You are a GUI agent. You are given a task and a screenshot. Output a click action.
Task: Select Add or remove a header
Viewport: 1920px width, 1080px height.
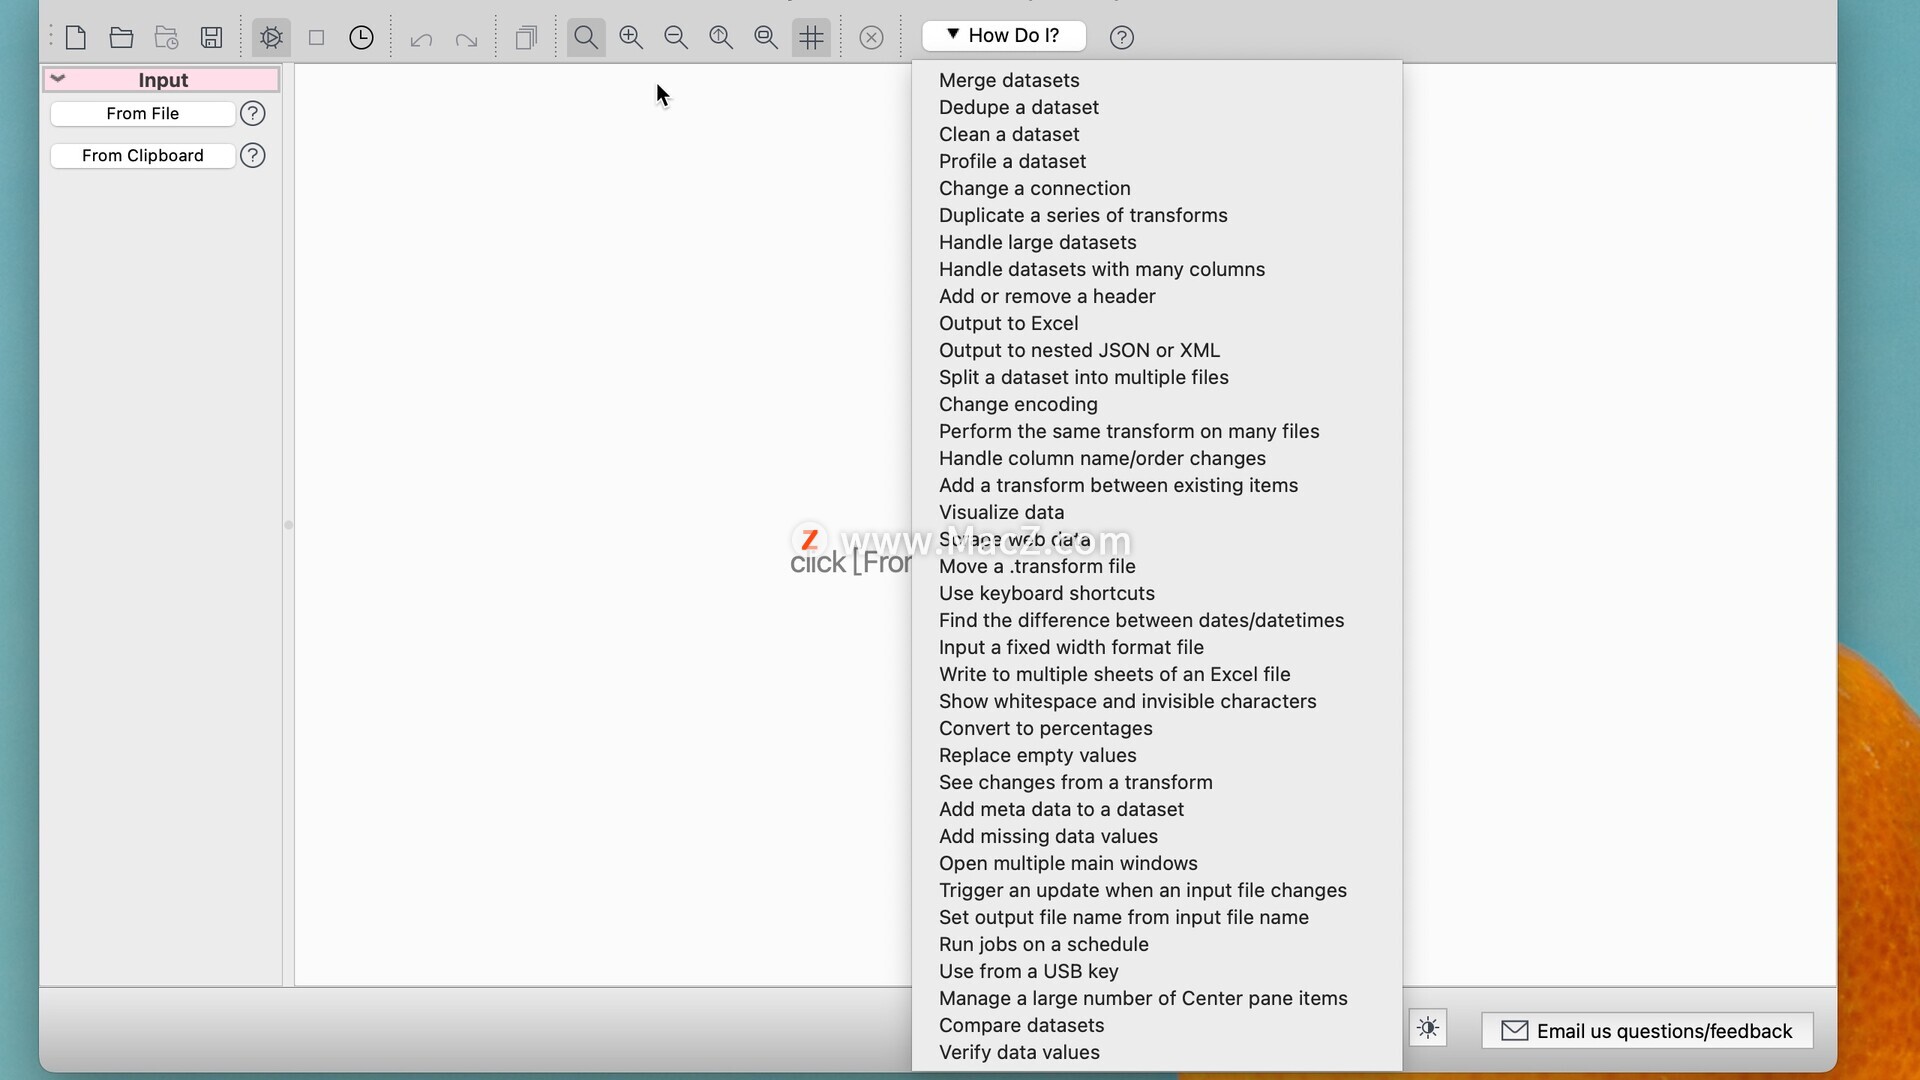tap(1157, 296)
